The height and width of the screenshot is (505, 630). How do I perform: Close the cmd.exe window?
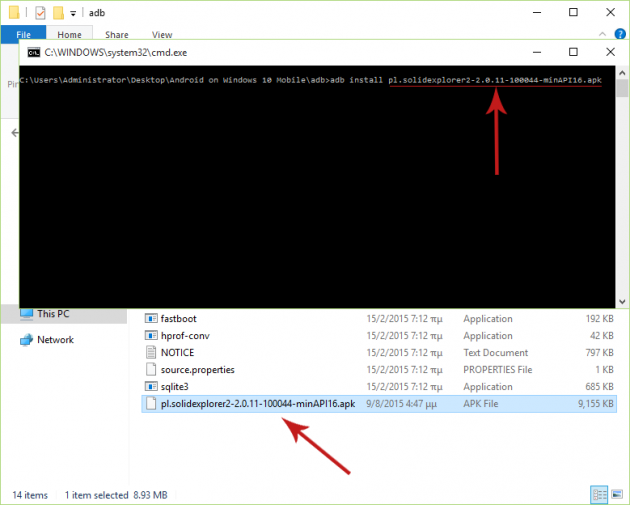610,52
